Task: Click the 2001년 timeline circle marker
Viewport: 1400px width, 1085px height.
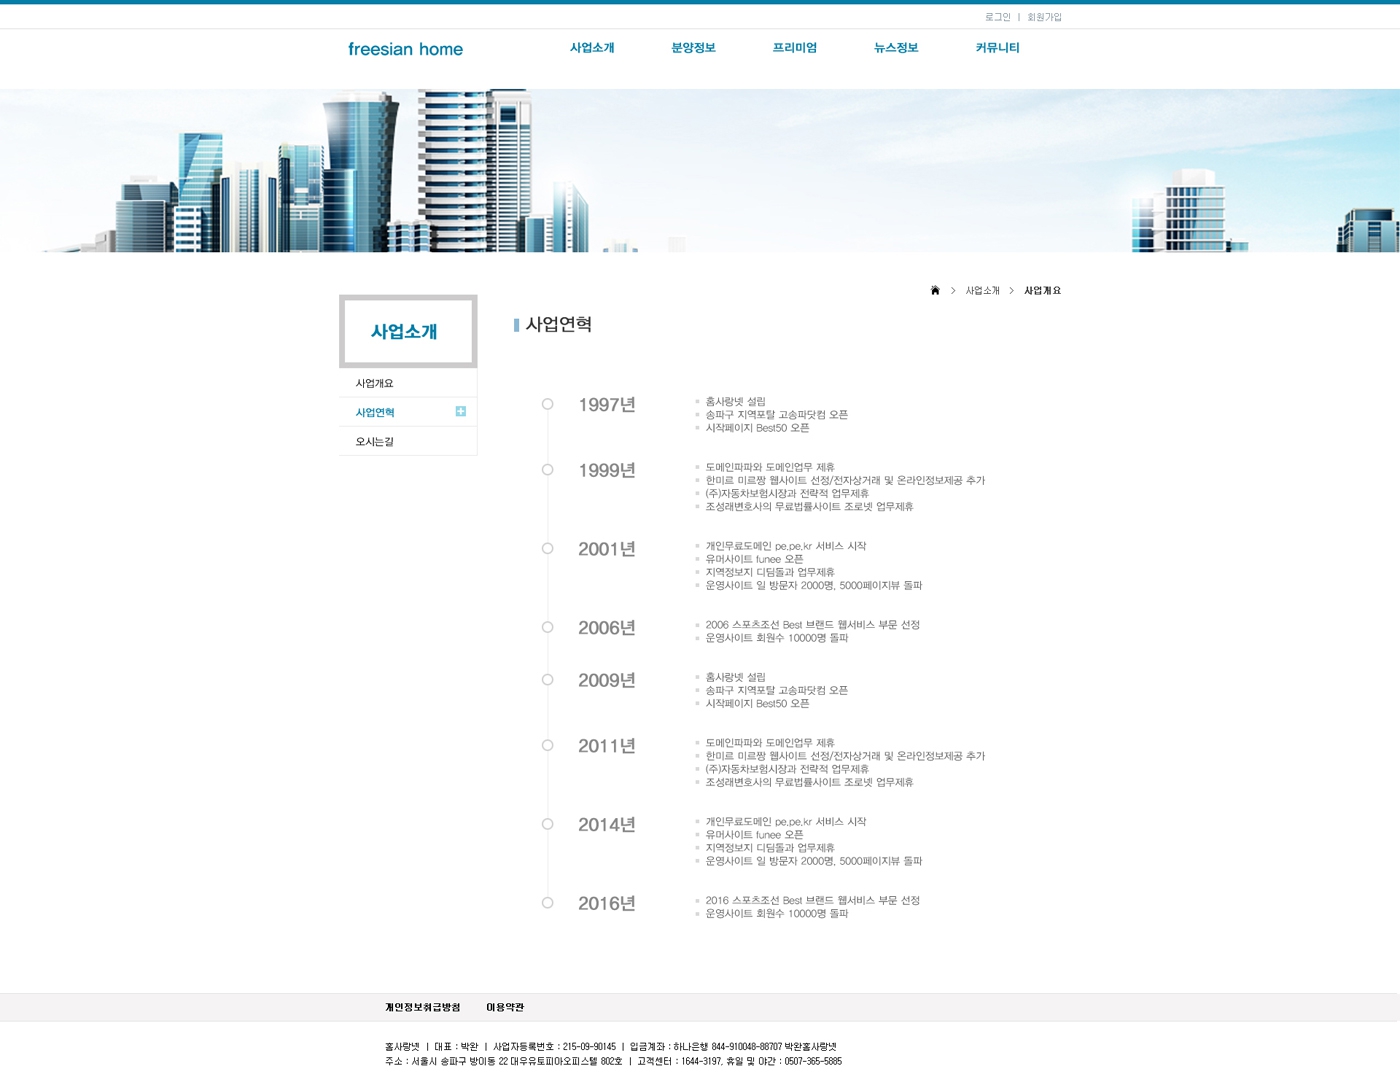Action: 547,548
